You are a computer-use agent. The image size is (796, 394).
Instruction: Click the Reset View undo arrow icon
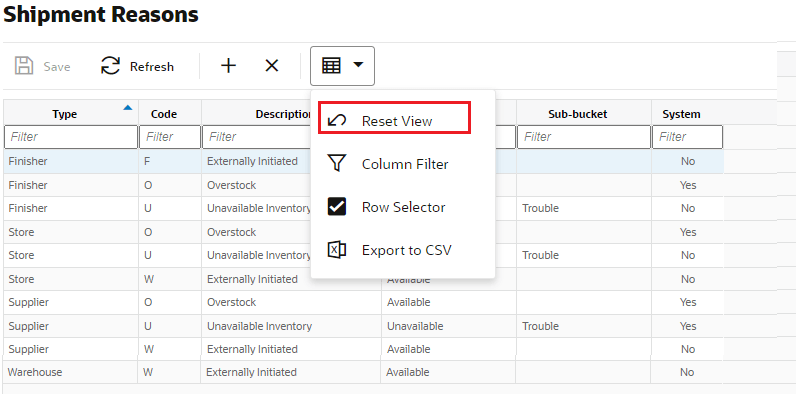[337, 121]
